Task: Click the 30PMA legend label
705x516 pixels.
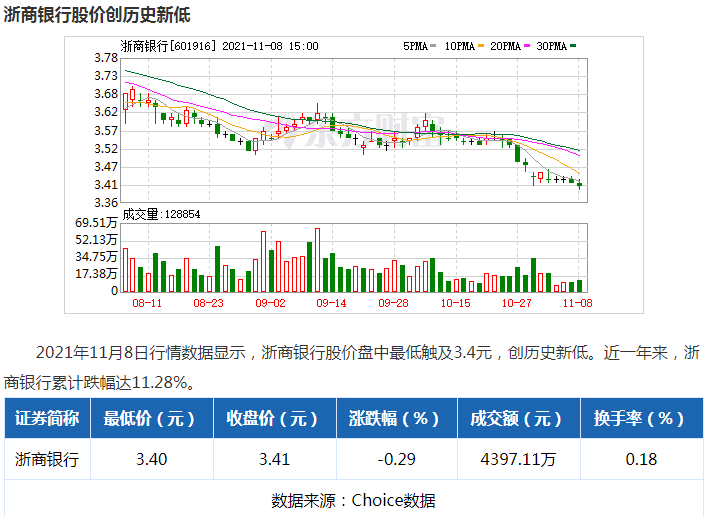Action: pyautogui.click(x=551, y=46)
